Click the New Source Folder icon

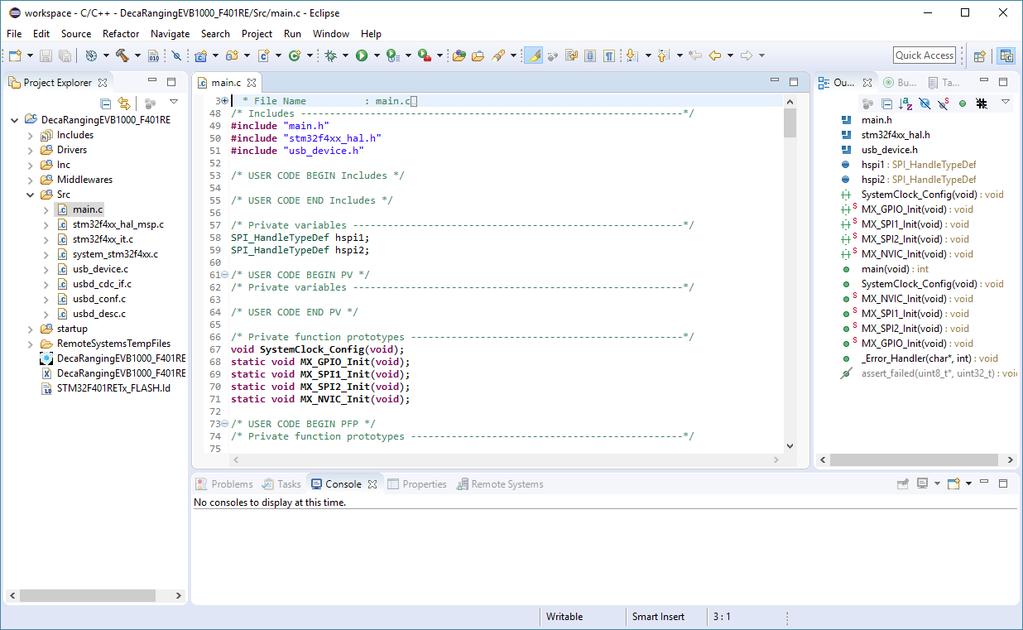pyautogui.click(x=232, y=55)
